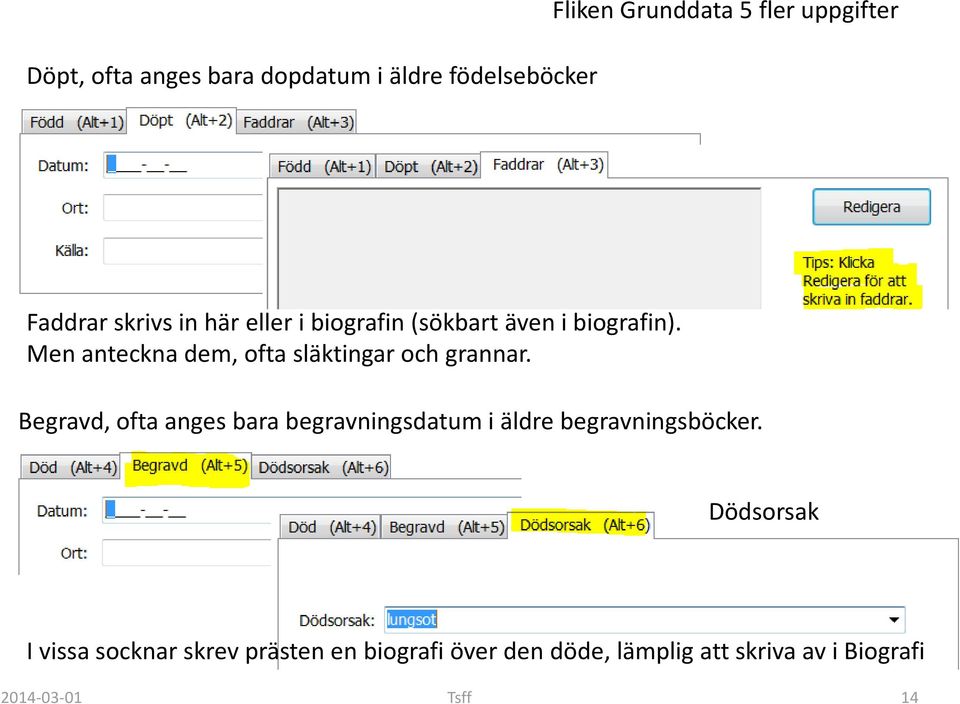Click the Döpt (Alt+2) tab in the Faddrar panel
960x704 pixels.
[x=429, y=167]
